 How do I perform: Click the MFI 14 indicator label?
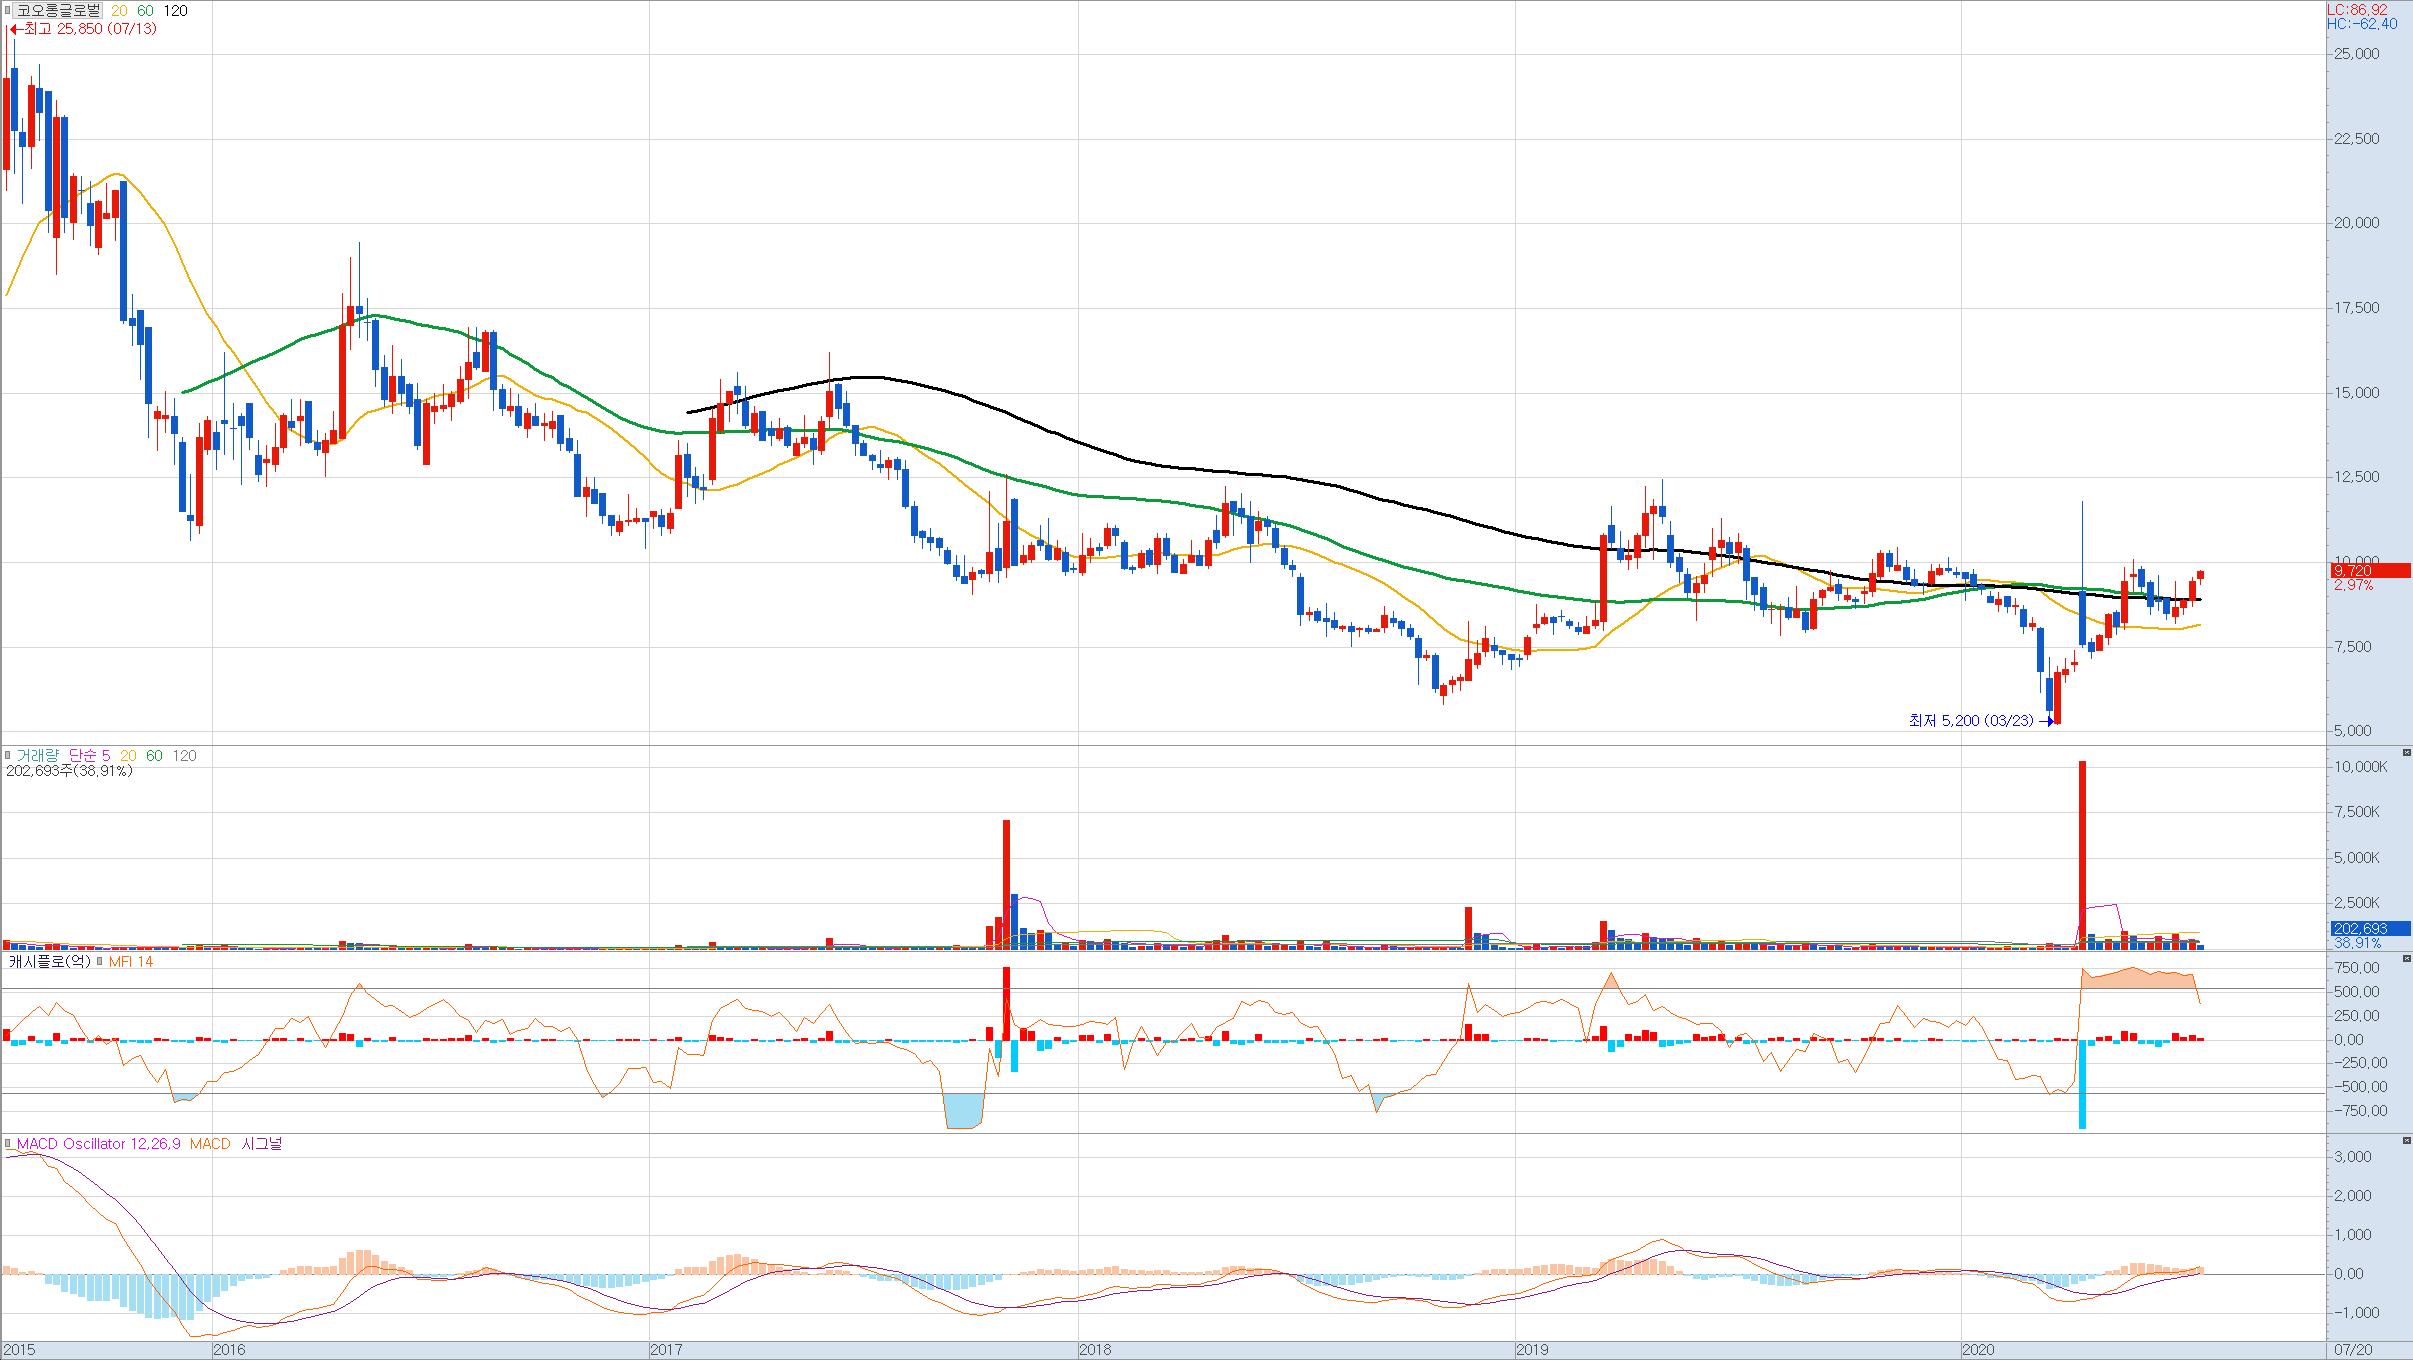coord(131,962)
